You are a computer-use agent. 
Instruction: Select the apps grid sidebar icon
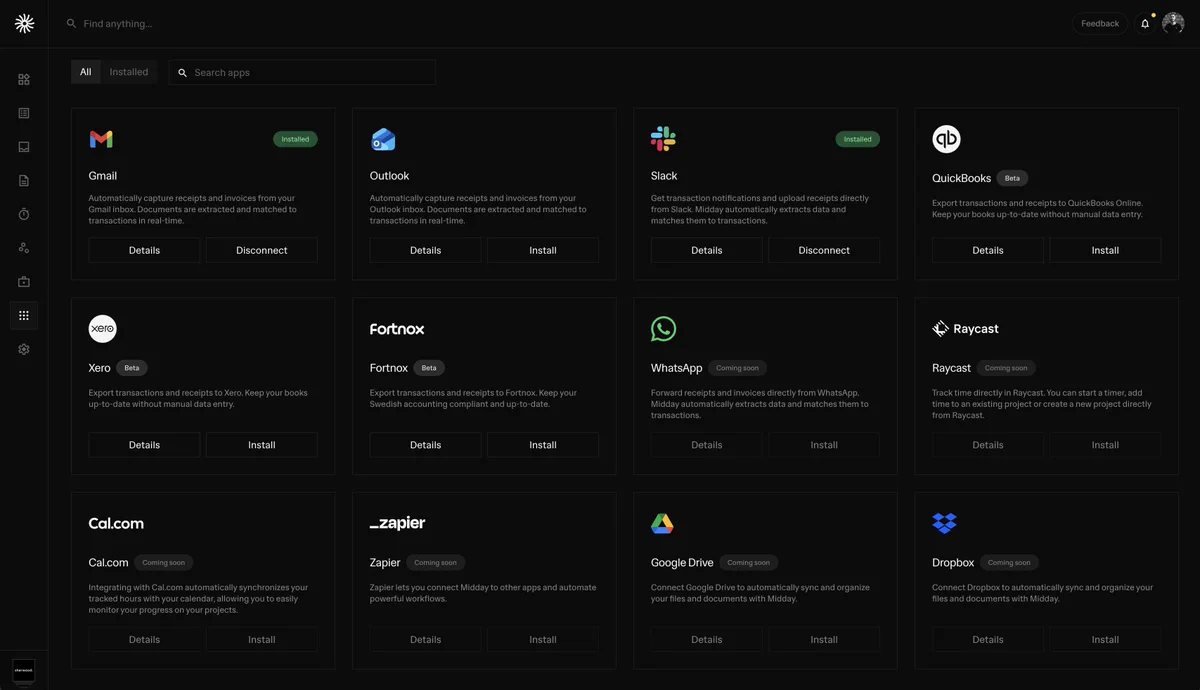(24, 315)
